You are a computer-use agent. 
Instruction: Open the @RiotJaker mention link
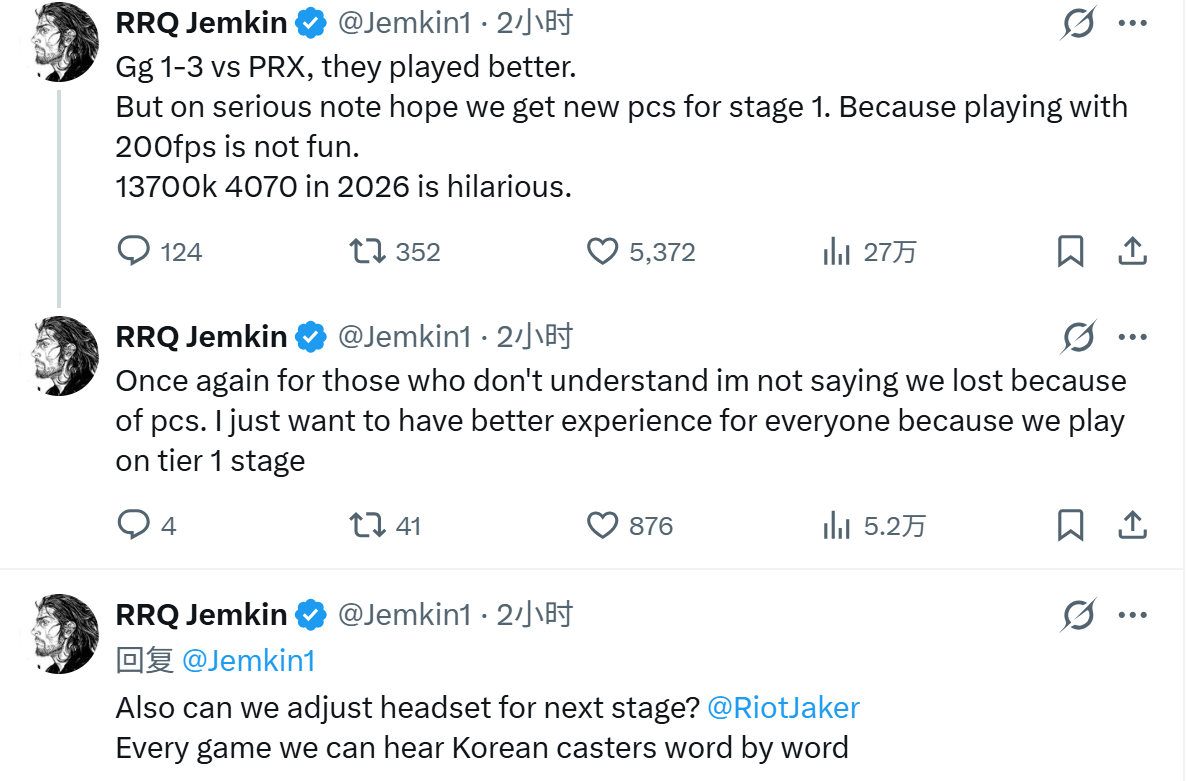(x=783, y=708)
